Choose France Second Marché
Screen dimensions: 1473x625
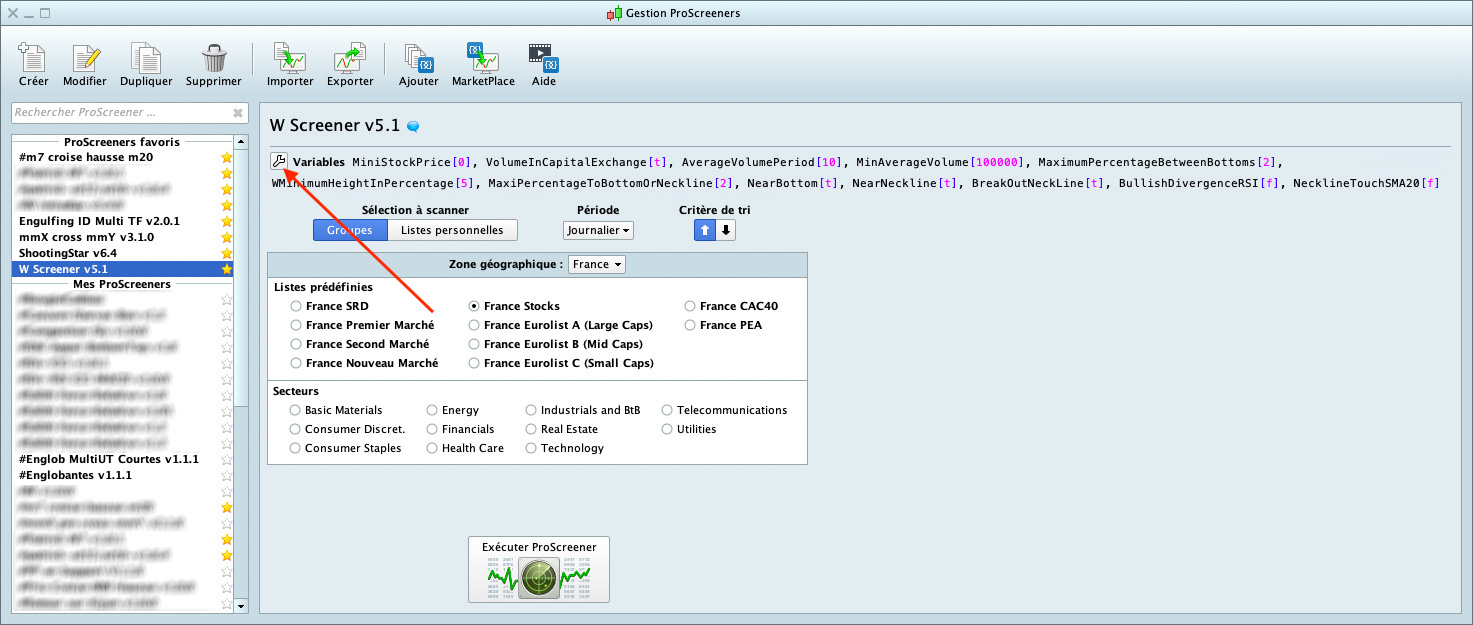click(295, 344)
